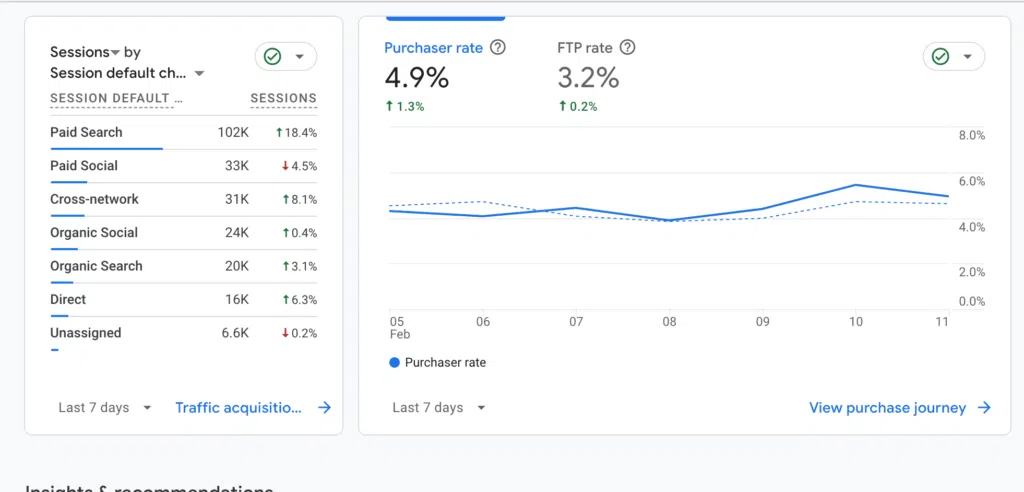Screen dimensions: 1024x492
Task: Click the 3.2% FTP rate value
Action: pyautogui.click(x=588, y=78)
